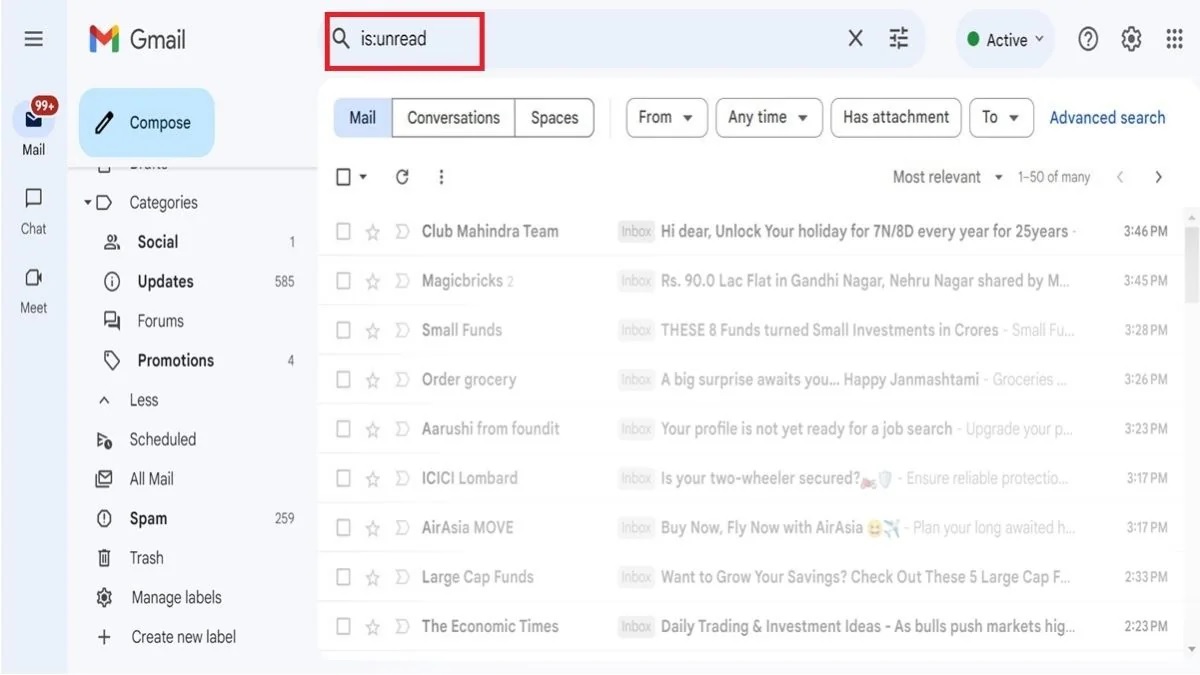The height and width of the screenshot is (675, 1200).
Task: Go to the newer page arrow
Action: tap(1120, 177)
